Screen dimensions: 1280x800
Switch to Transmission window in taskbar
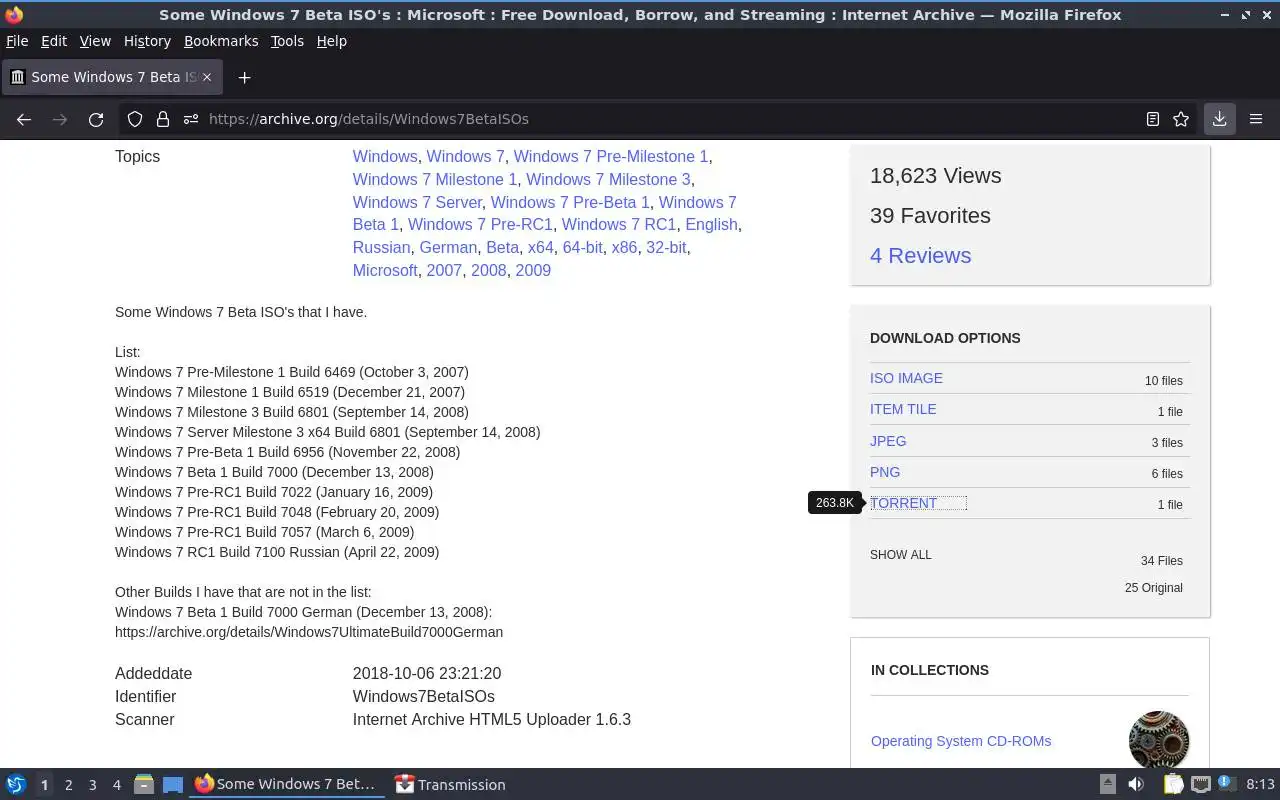click(x=450, y=784)
